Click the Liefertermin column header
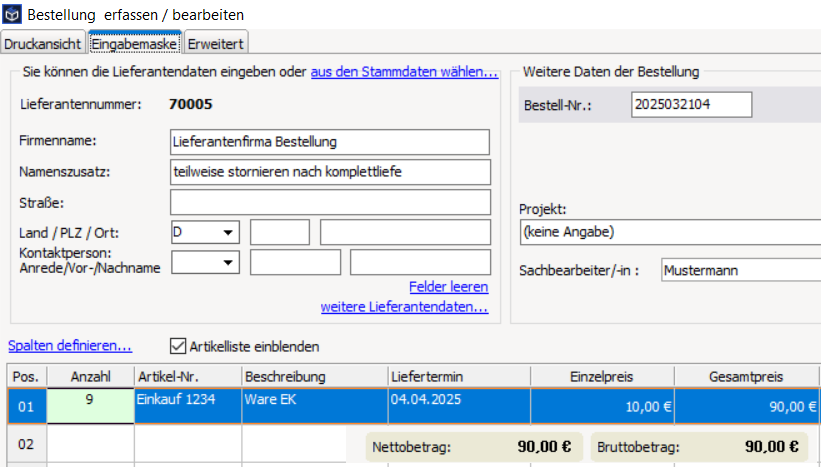 pos(459,376)
